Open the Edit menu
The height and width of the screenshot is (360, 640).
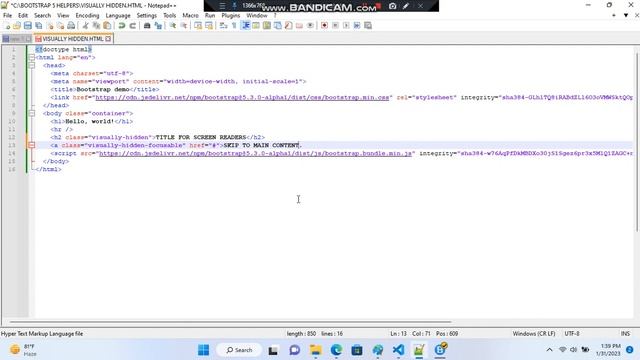point(23,16)
